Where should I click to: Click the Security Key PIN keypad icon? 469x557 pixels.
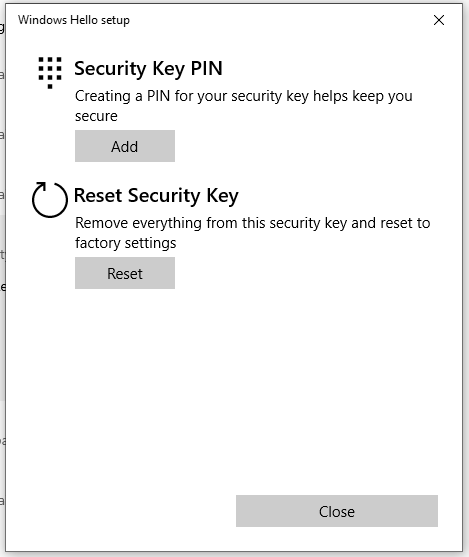(x=50, y=72)
